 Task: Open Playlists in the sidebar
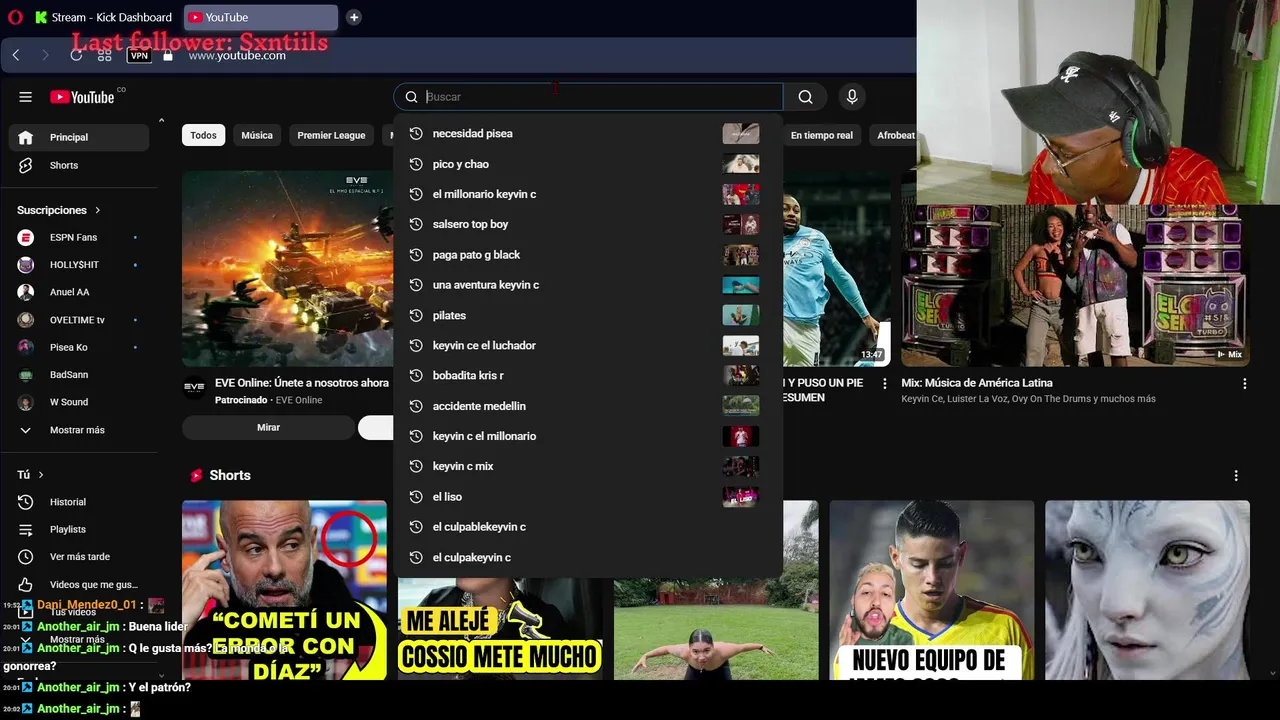coord(79,529)
